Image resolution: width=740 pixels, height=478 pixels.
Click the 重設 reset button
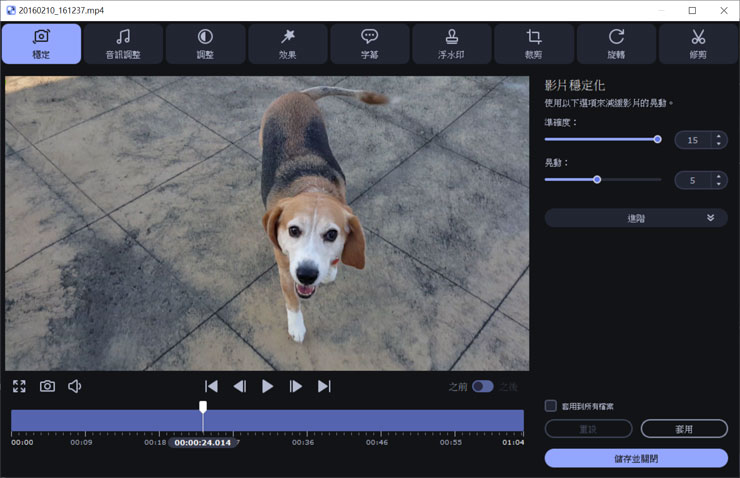589,429
